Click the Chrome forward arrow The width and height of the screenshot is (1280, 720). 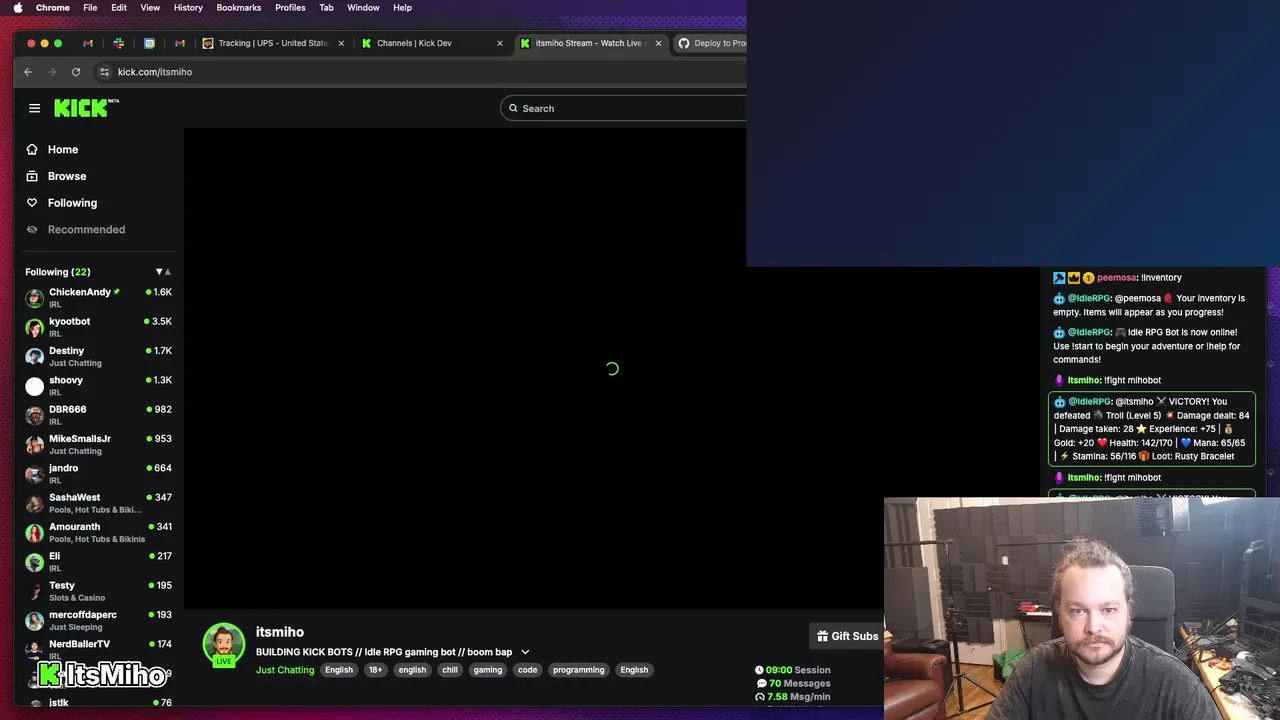pos(52,72)
